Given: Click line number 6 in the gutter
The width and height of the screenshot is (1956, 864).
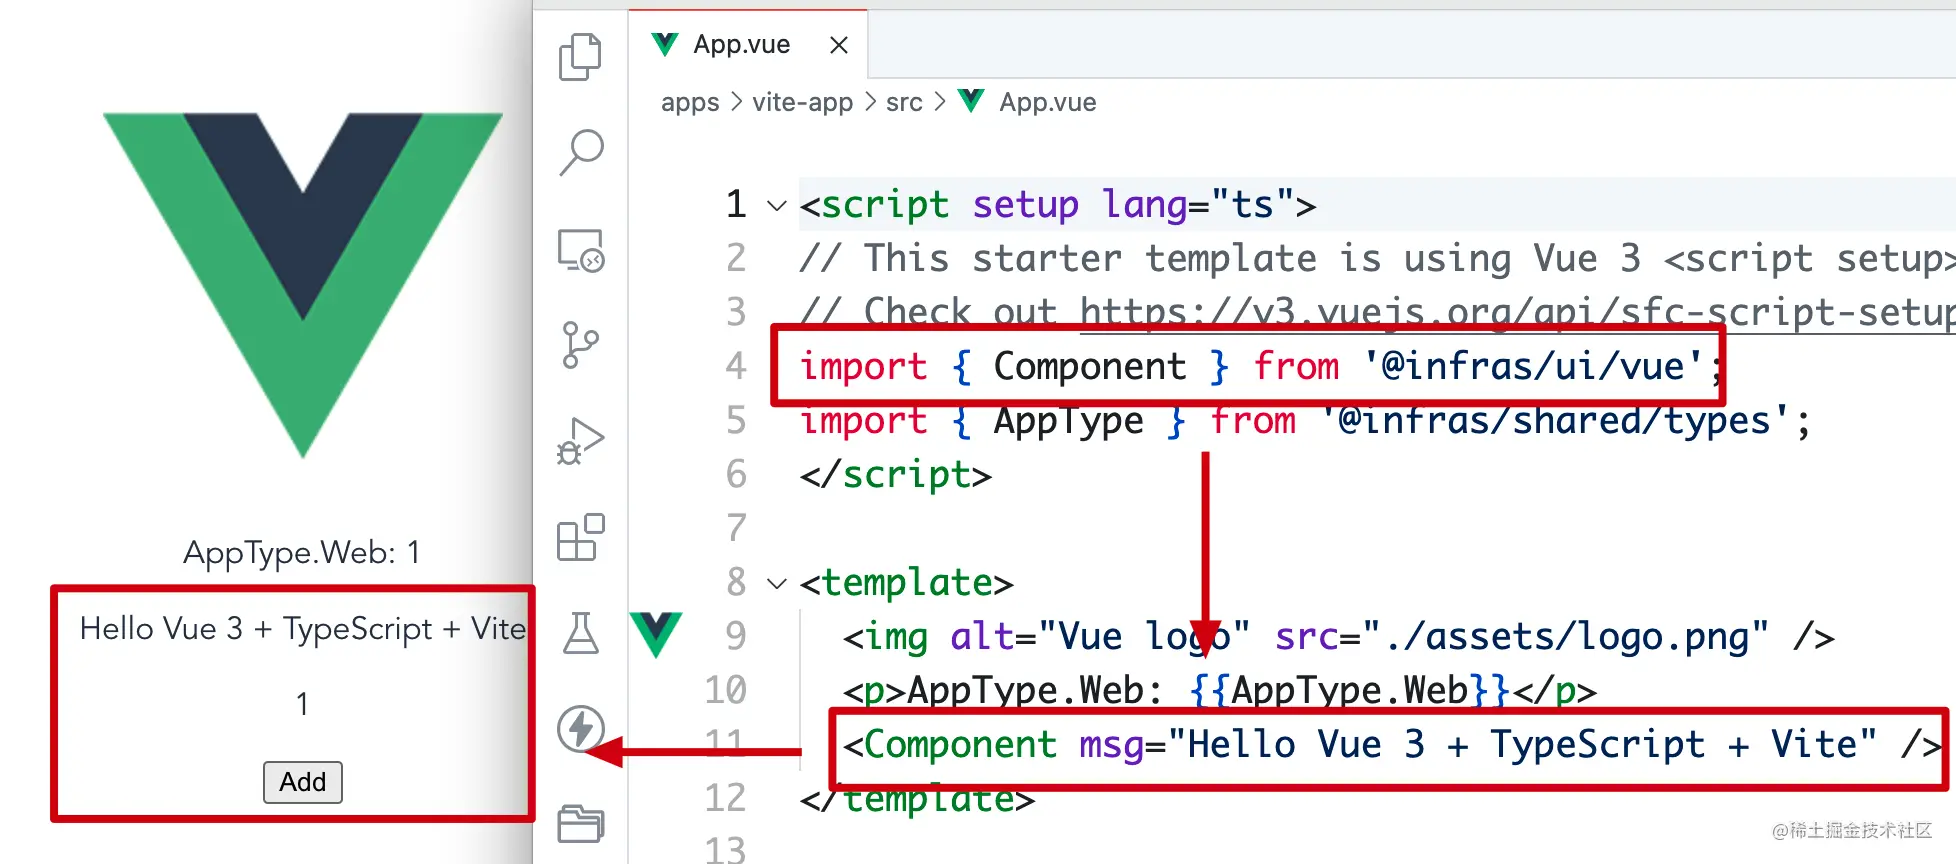Looking at the screenshot, I should point(736,475).
